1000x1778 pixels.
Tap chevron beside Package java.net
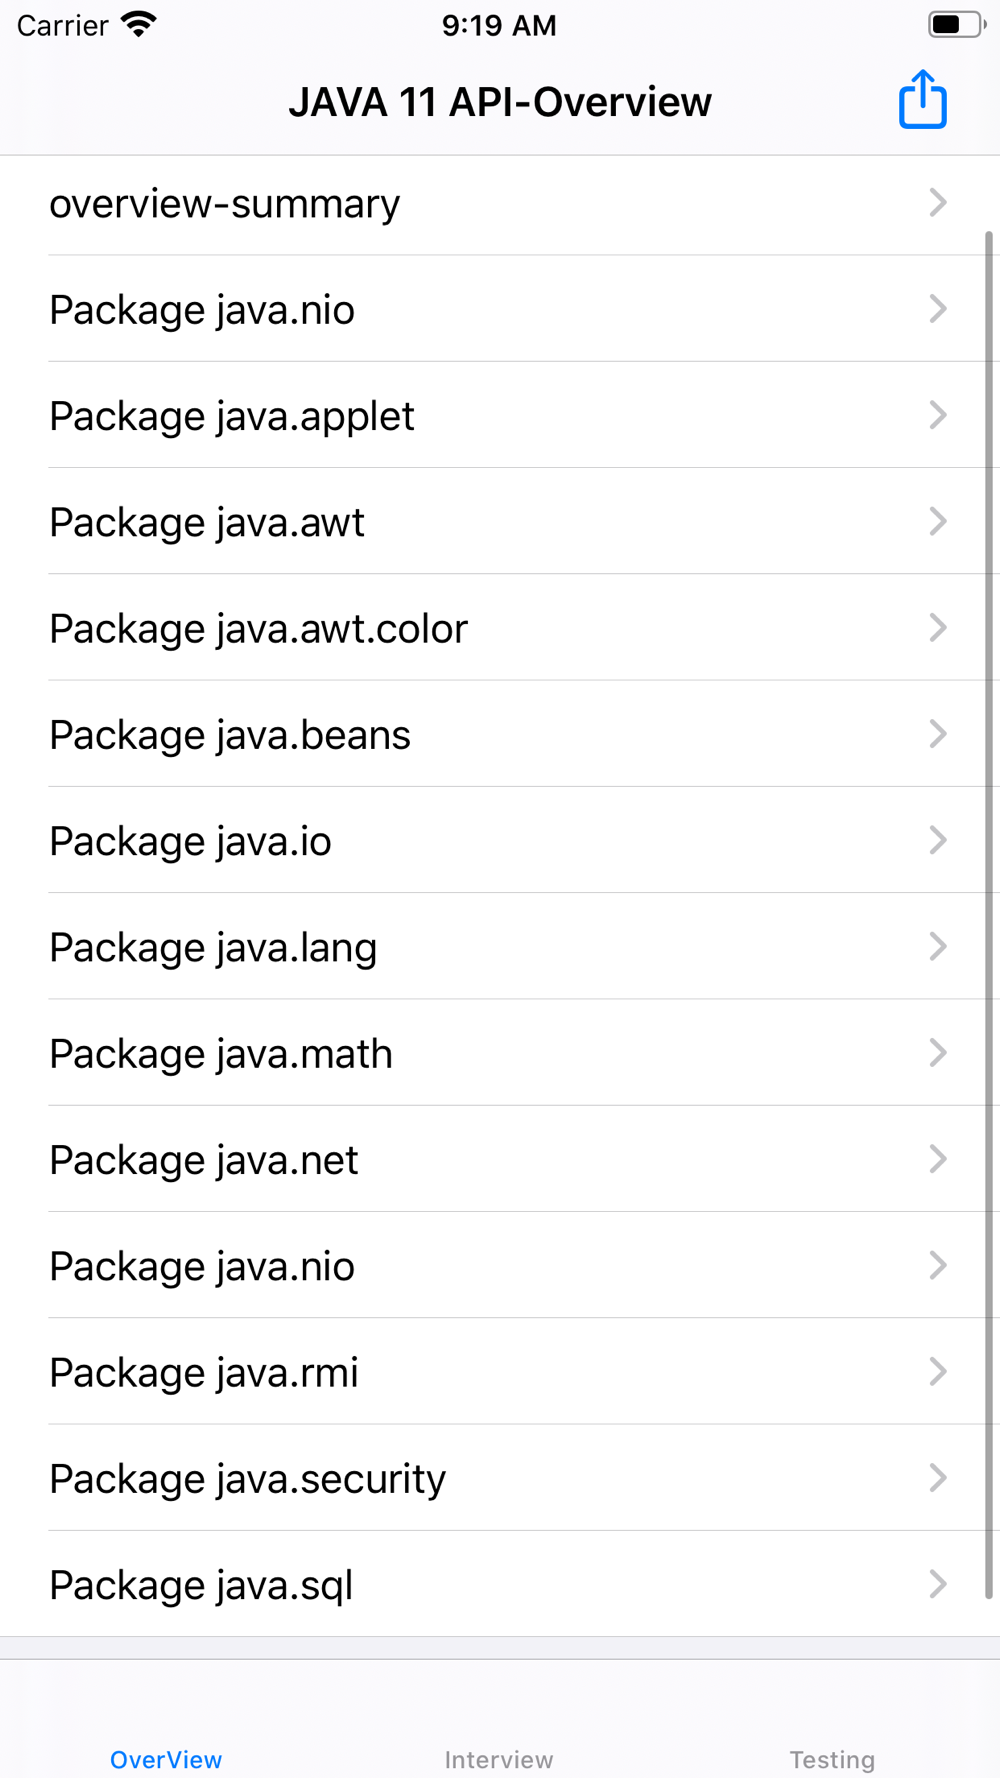point(937,1159)
